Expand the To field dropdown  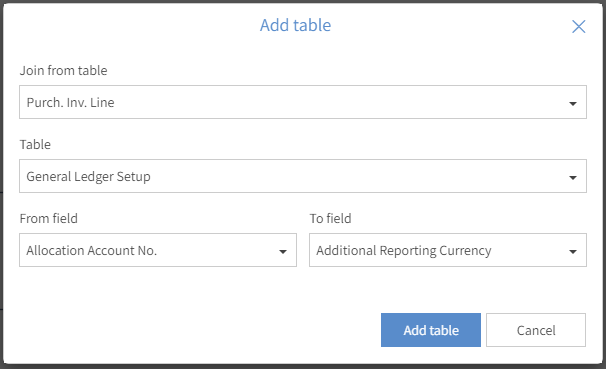click(448, 250)
